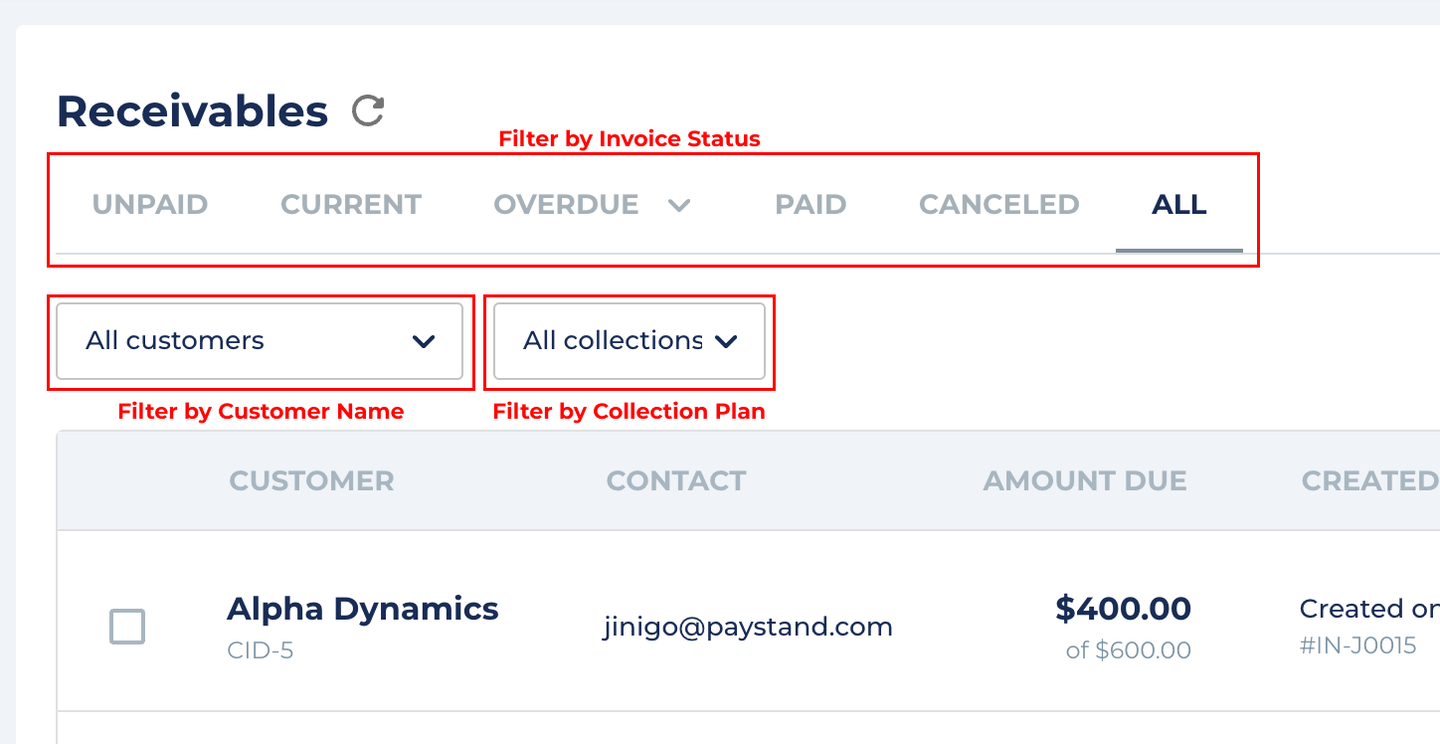1440x744 pixels.
Task: Click the refresh icon beside Receivables
Action: point(368,111)
